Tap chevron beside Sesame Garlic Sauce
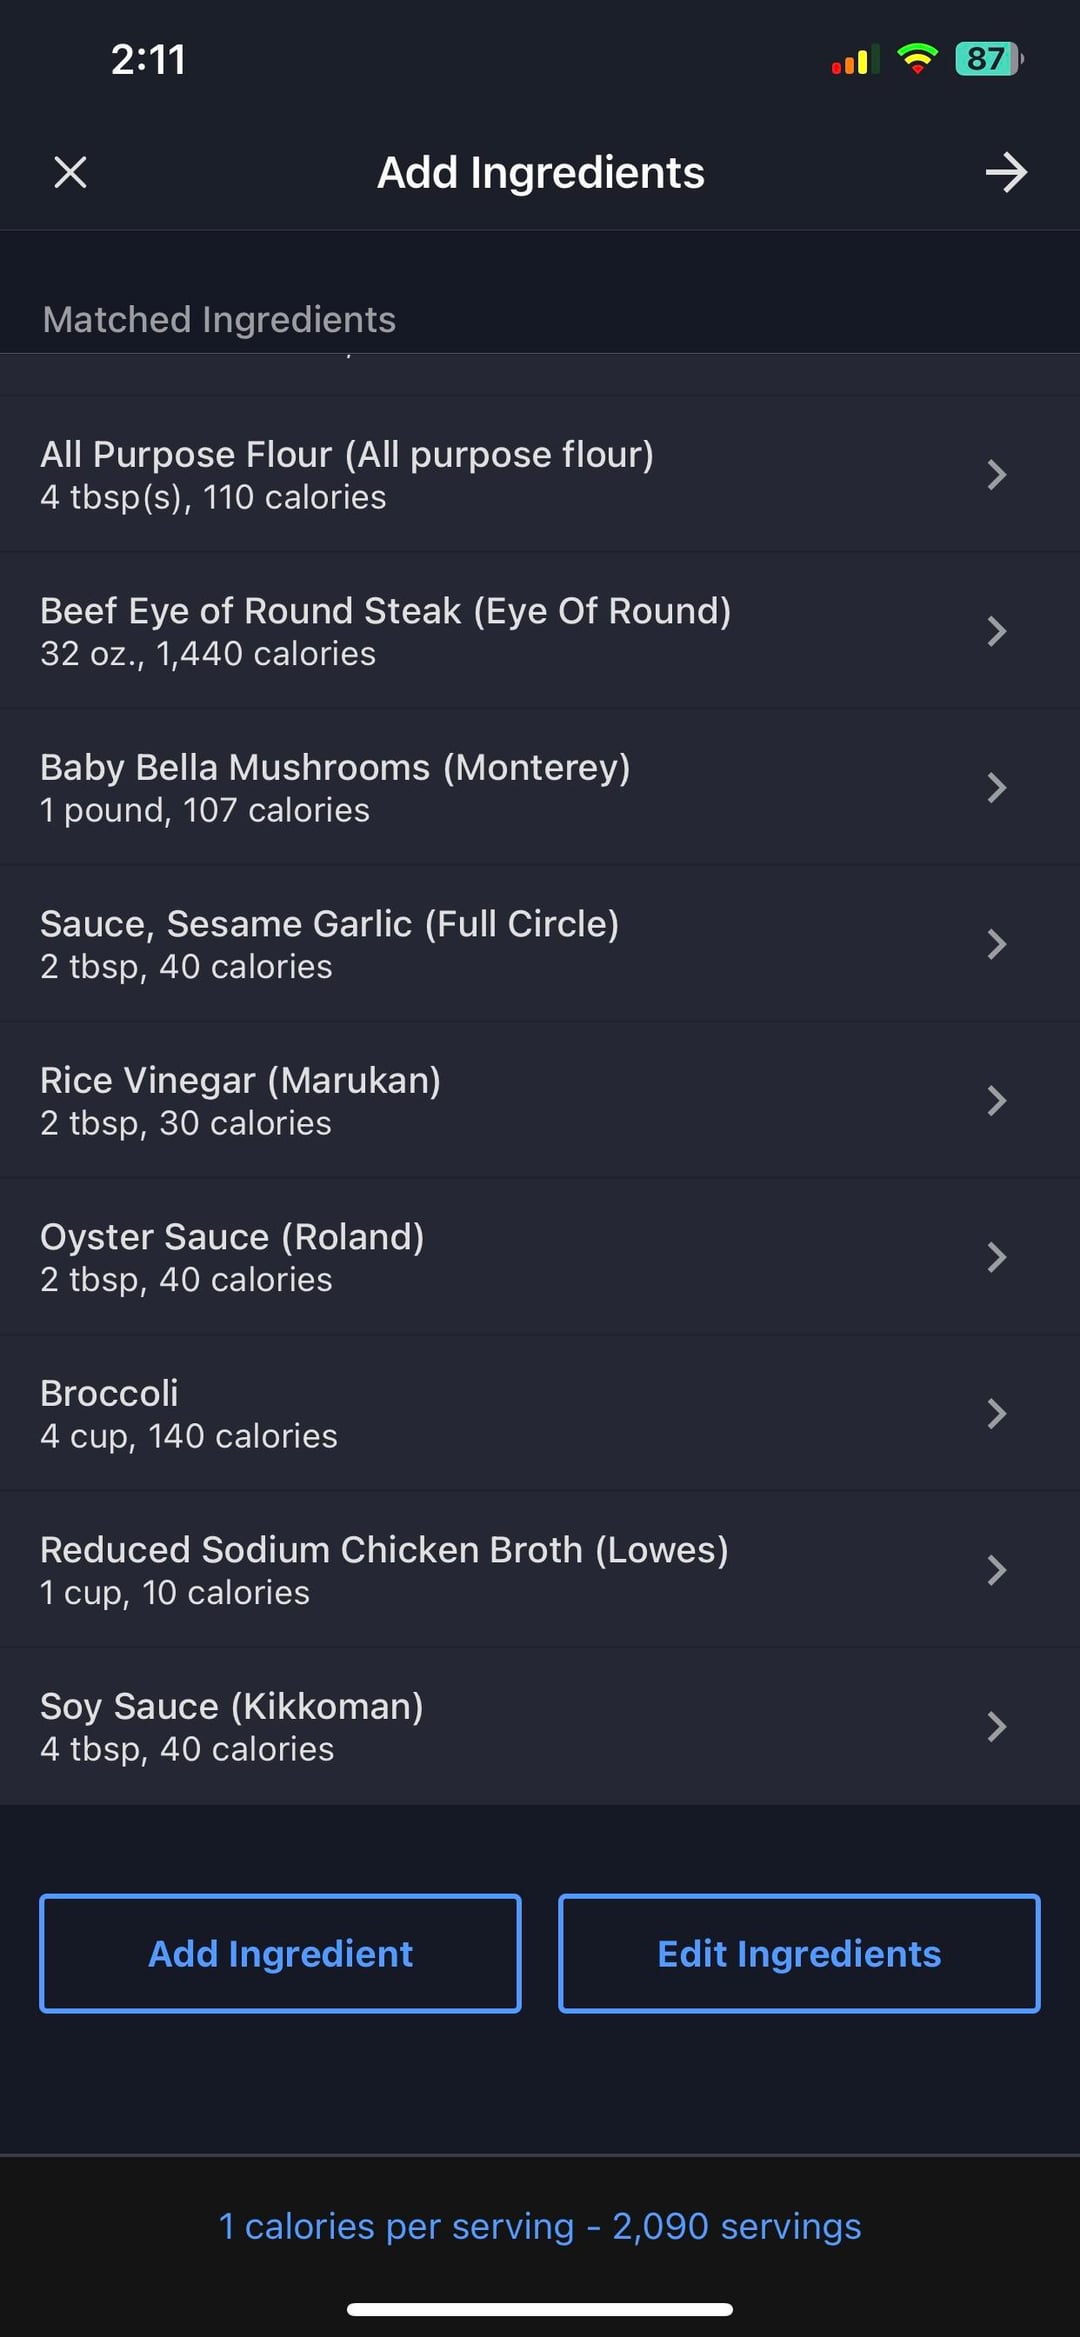Screen dimensions: 1080x2337 (x=996, y=944)
